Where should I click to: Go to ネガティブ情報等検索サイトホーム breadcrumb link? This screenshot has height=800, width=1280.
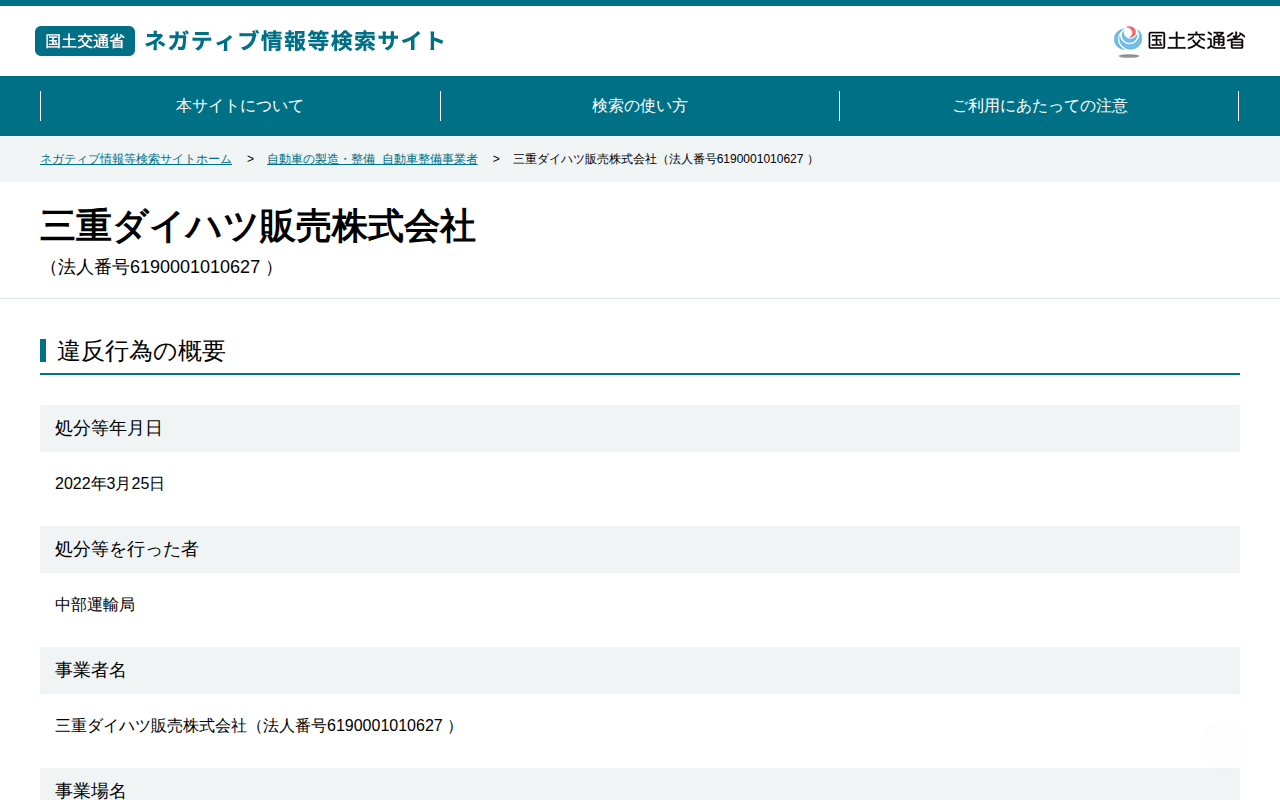pyautogui.click(x=136, y=159)
